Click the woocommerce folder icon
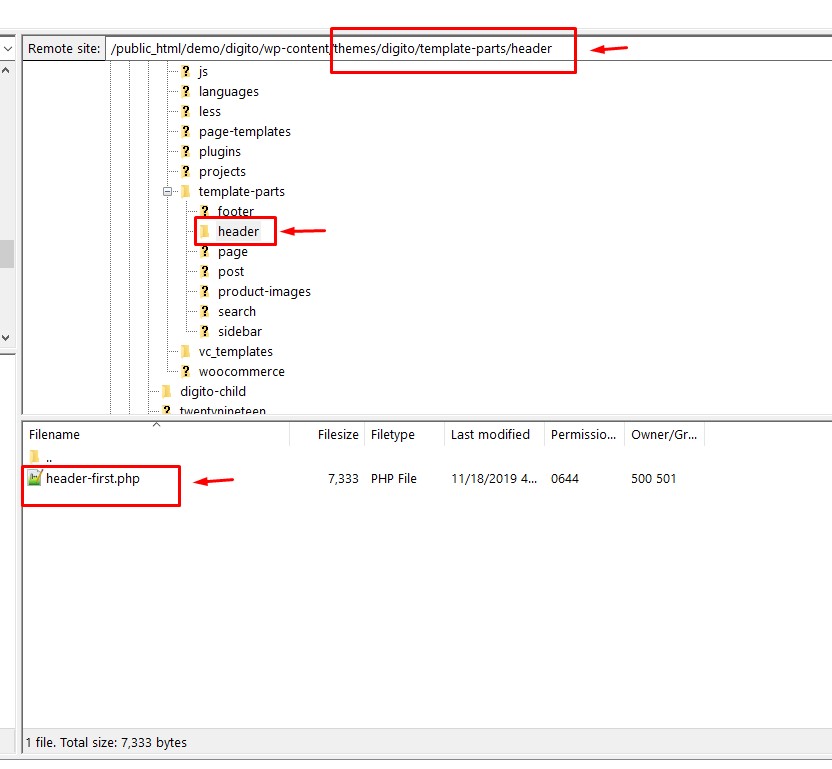This screenshot has width=832, height=769. [186, 371]
